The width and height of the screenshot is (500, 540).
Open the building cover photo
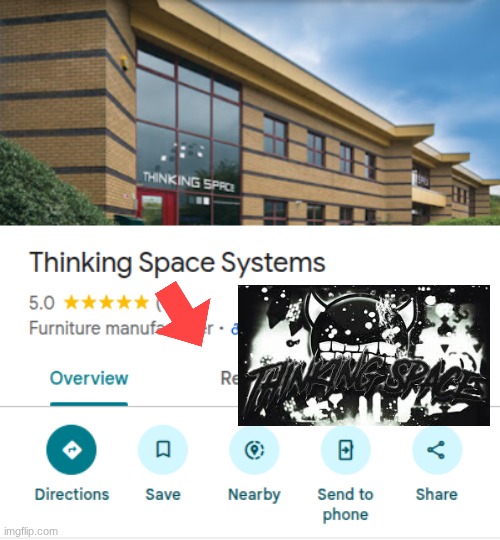(x=250, y=113)
